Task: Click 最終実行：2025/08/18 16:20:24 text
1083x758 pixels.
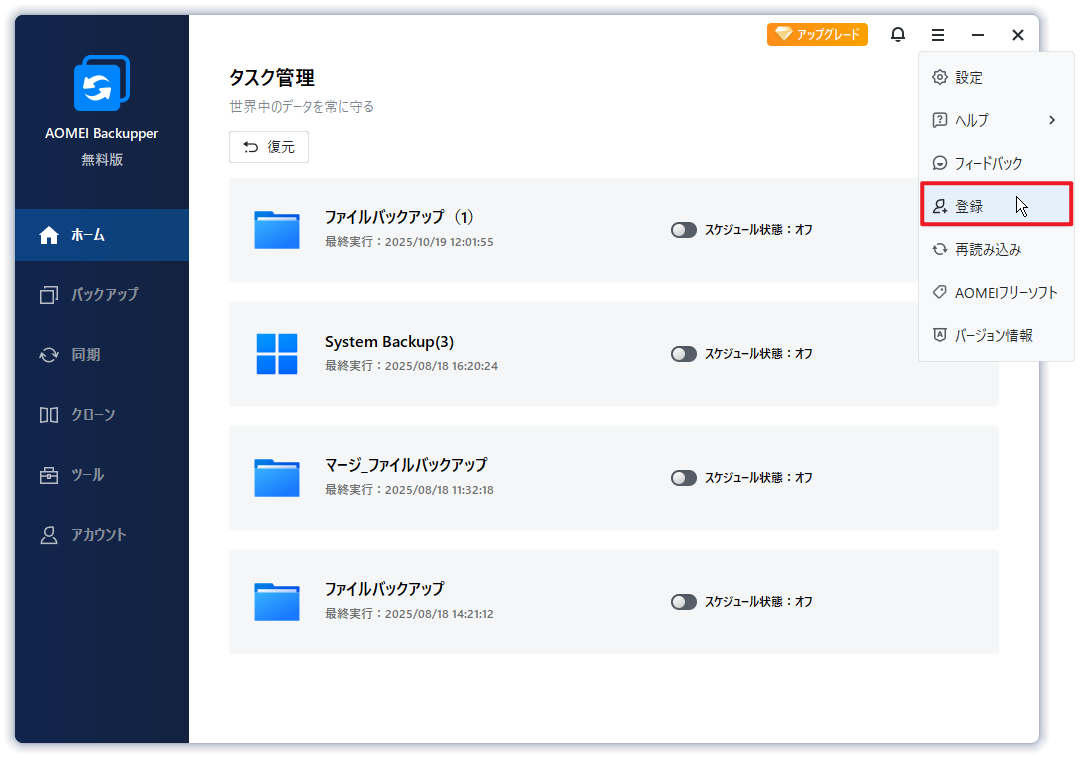Action: coord(411,366)
